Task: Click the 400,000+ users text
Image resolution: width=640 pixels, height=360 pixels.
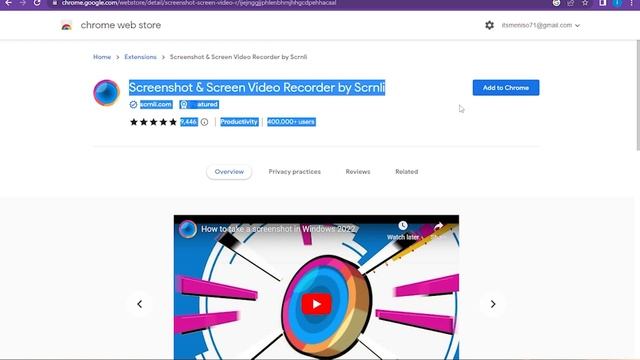Action: click(x=291, y=122)
